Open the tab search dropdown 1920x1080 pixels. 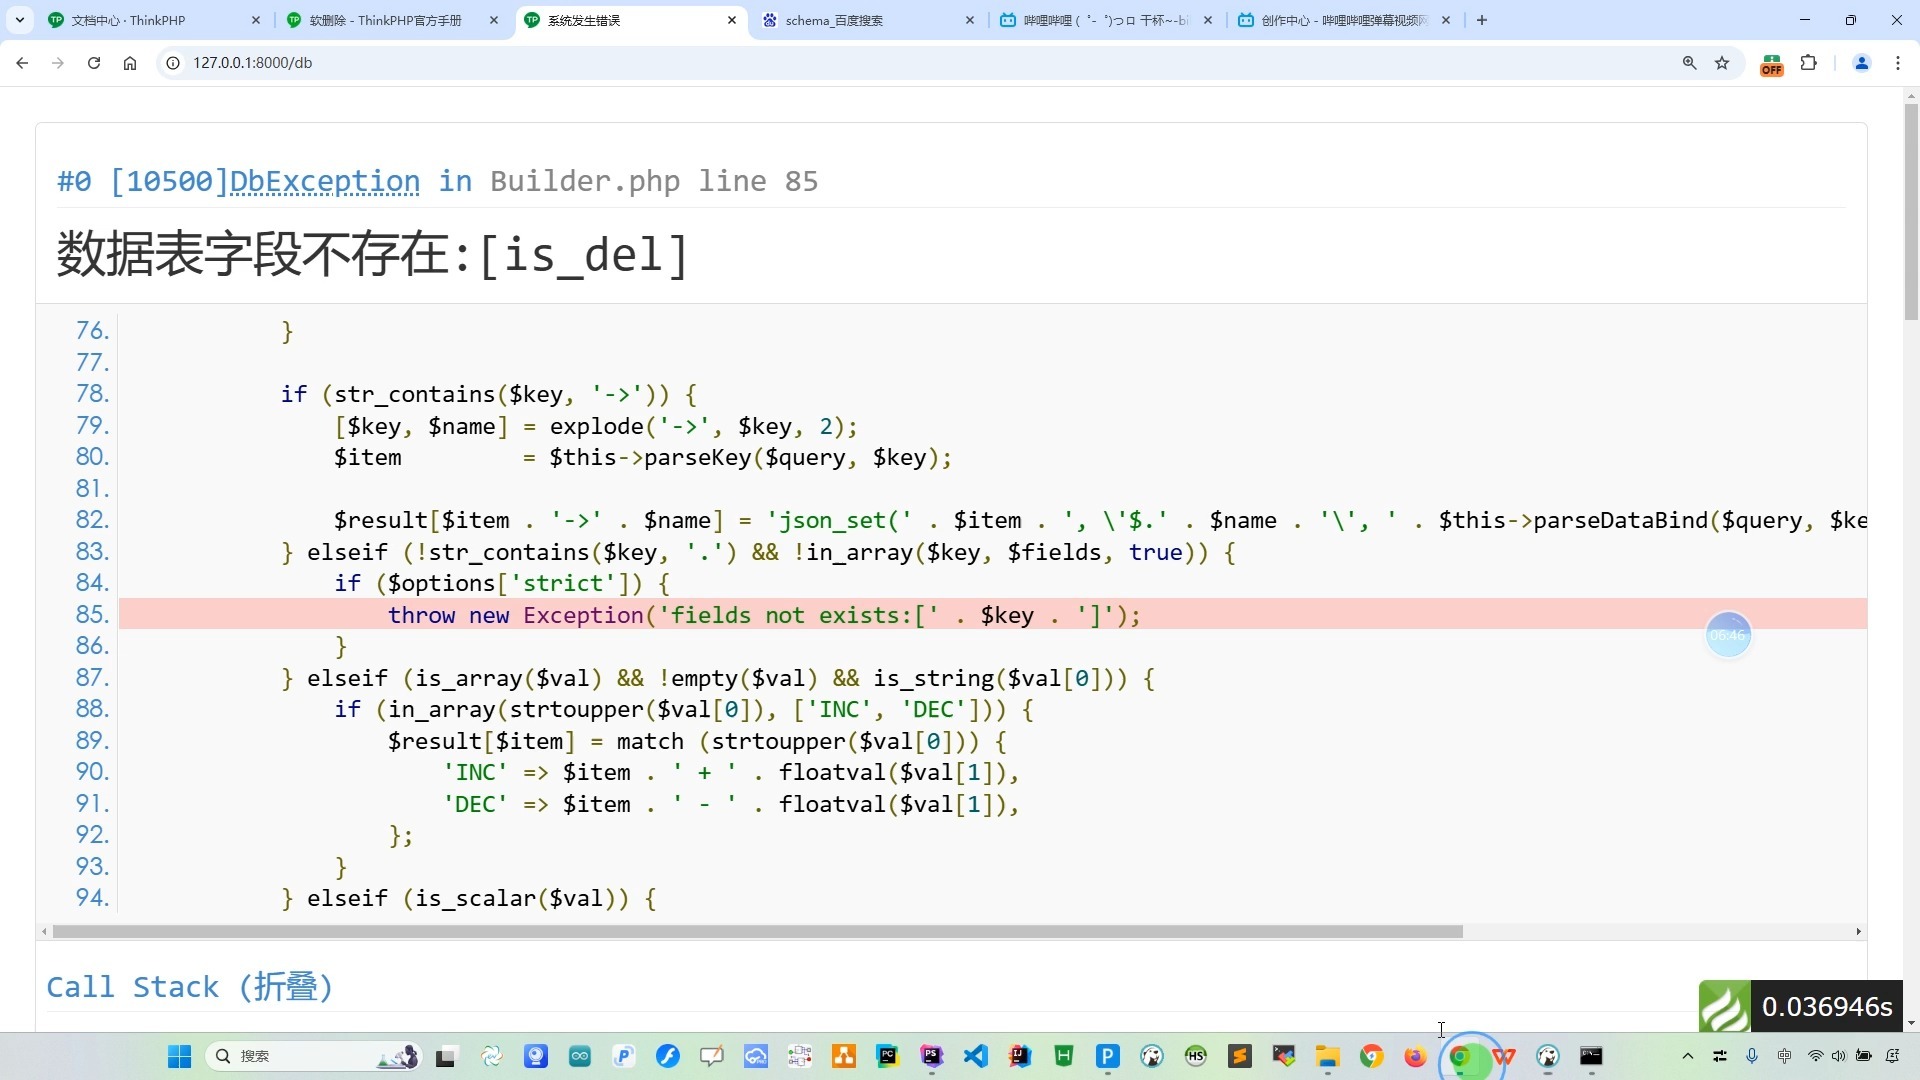click(20, 20)
